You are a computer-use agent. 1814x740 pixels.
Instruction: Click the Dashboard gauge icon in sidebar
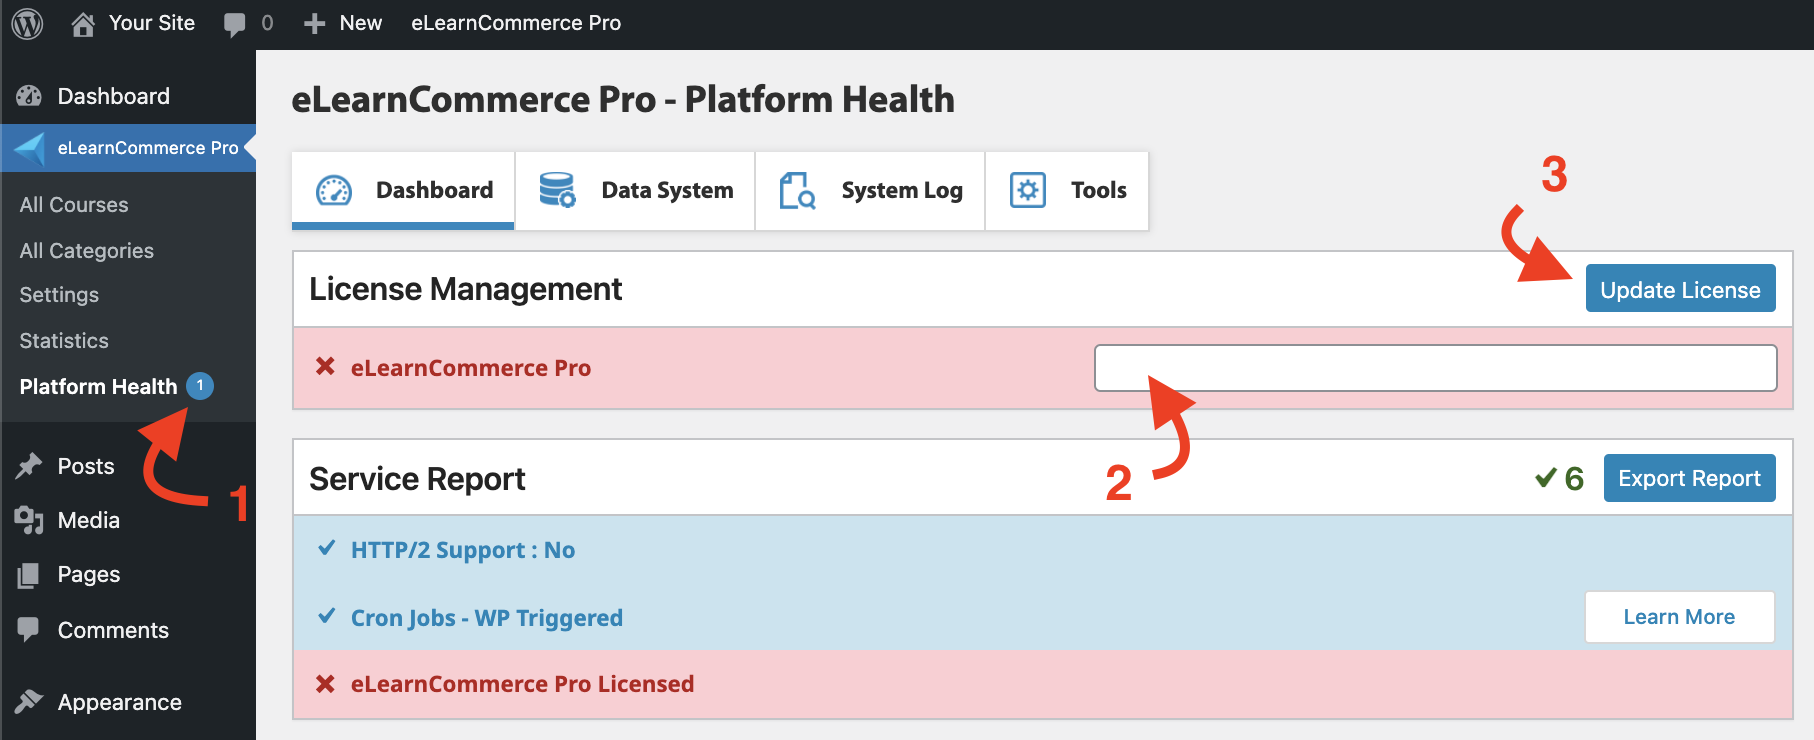coord(29,96)
